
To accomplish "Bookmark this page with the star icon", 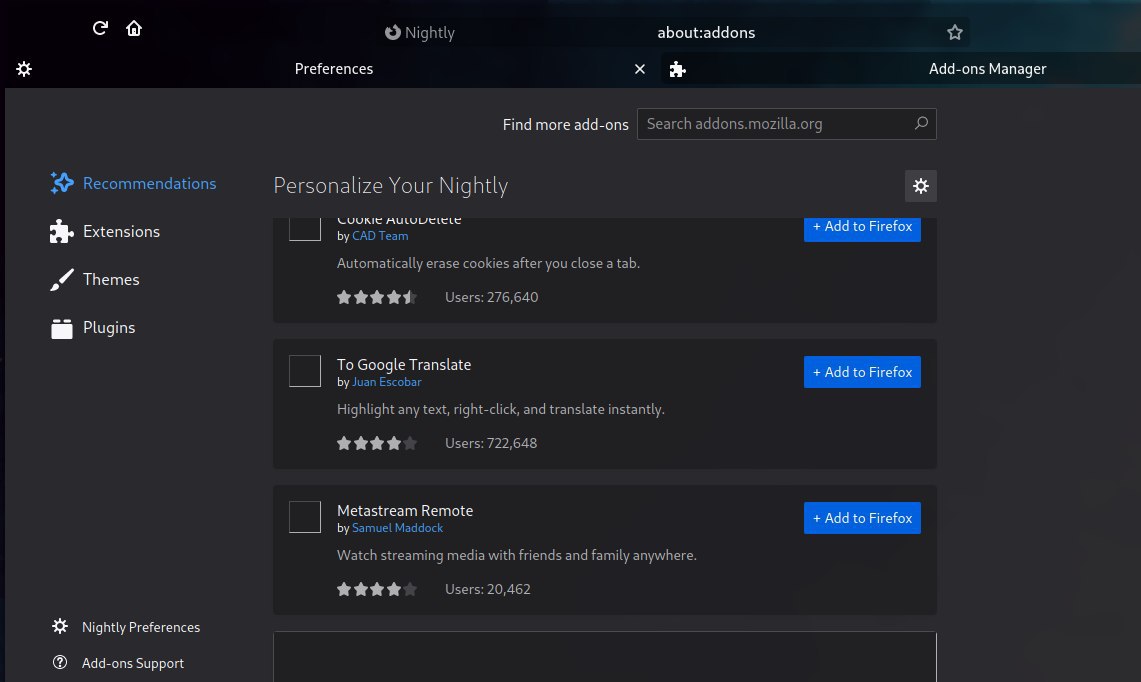I will click(x=955, y=32).
